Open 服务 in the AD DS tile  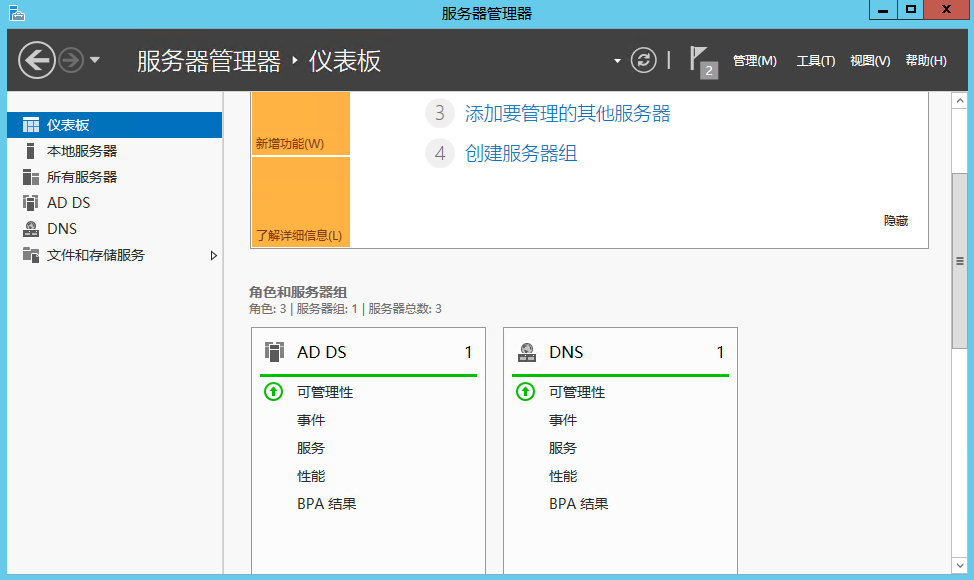pos(311,448)
